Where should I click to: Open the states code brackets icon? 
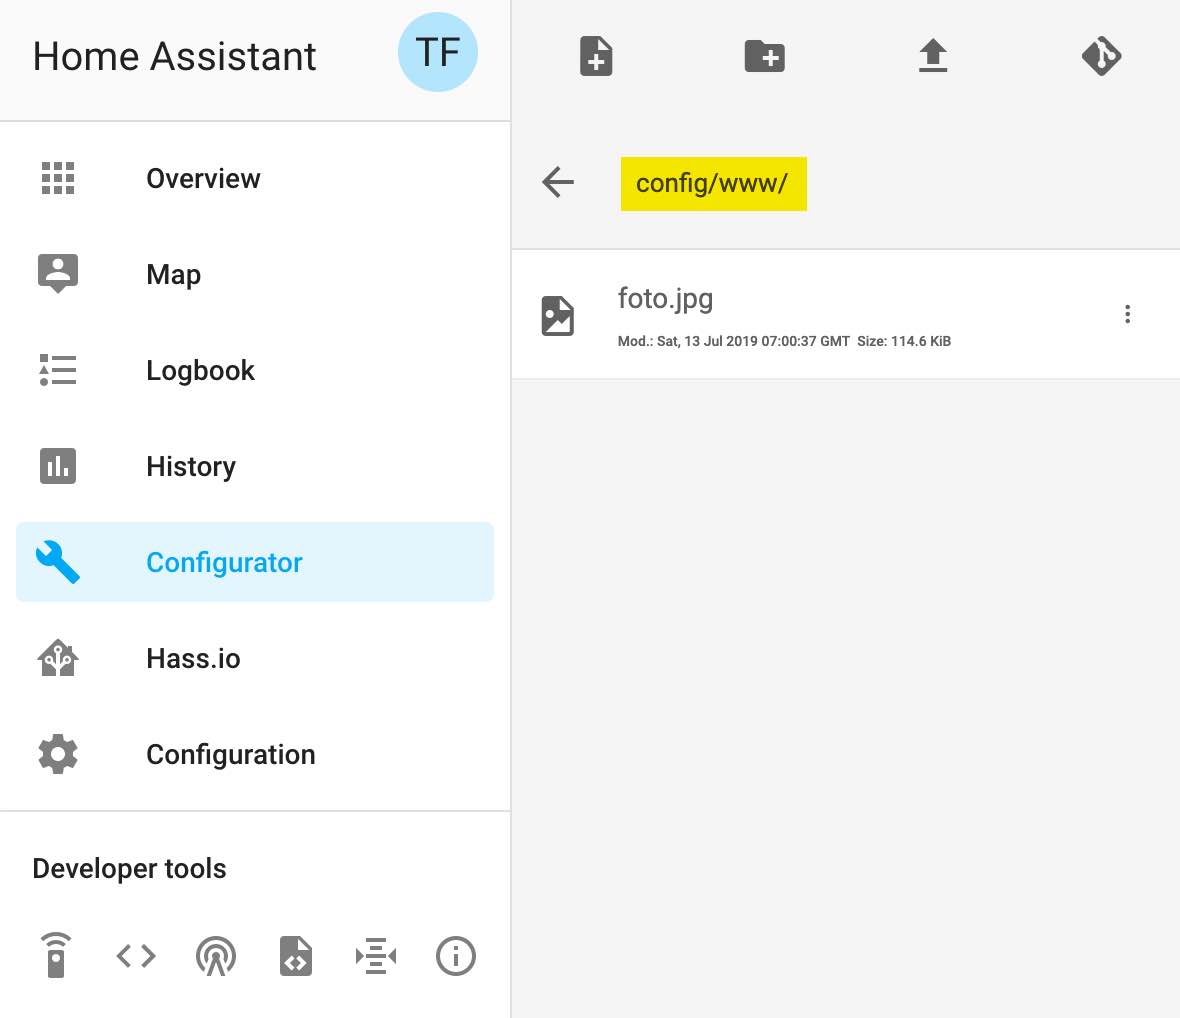pos(136,956)
